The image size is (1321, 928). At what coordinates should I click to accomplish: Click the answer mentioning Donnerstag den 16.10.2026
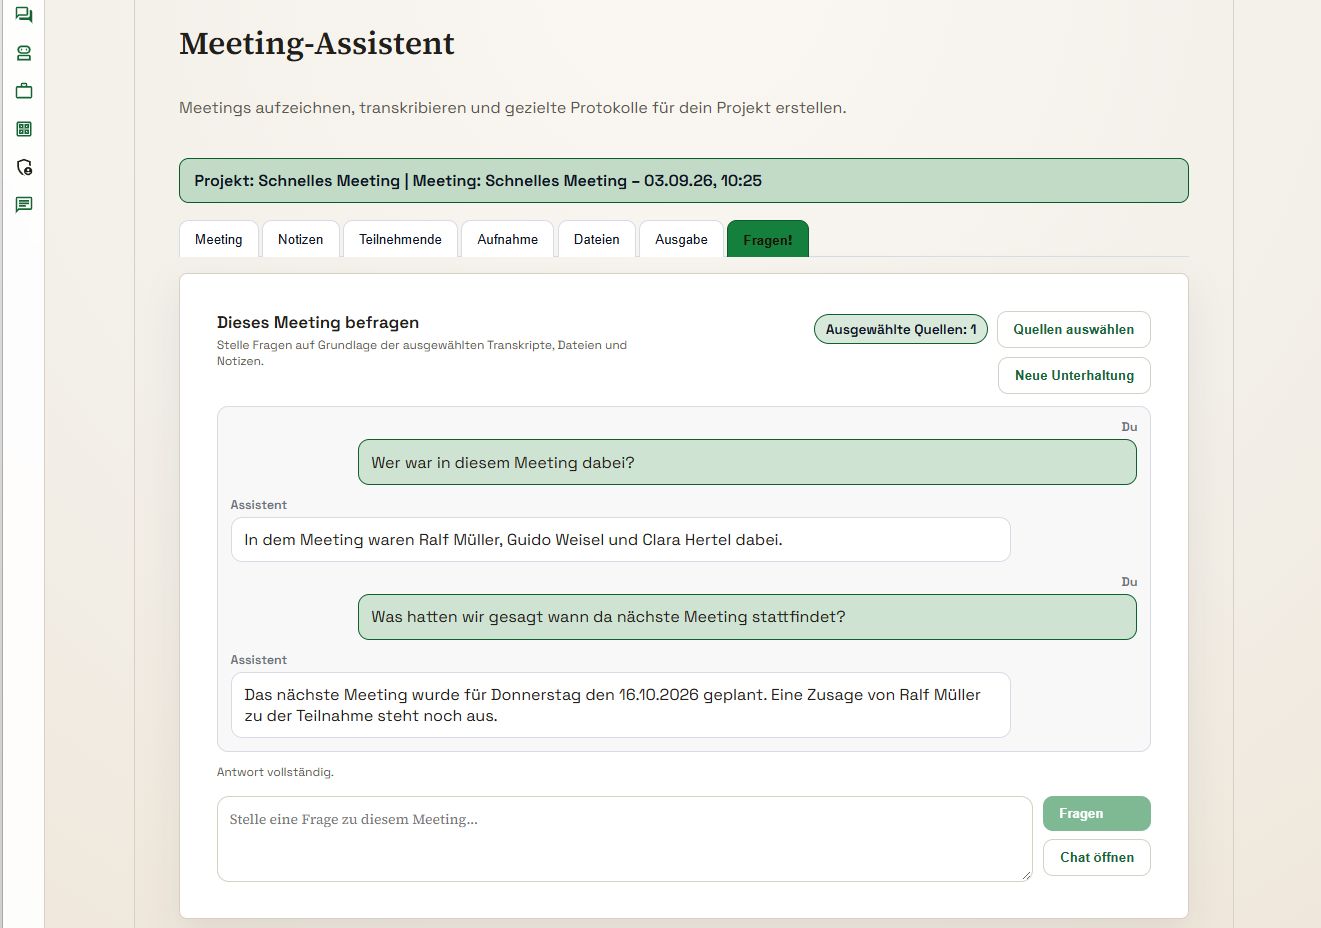coord(620,705)
